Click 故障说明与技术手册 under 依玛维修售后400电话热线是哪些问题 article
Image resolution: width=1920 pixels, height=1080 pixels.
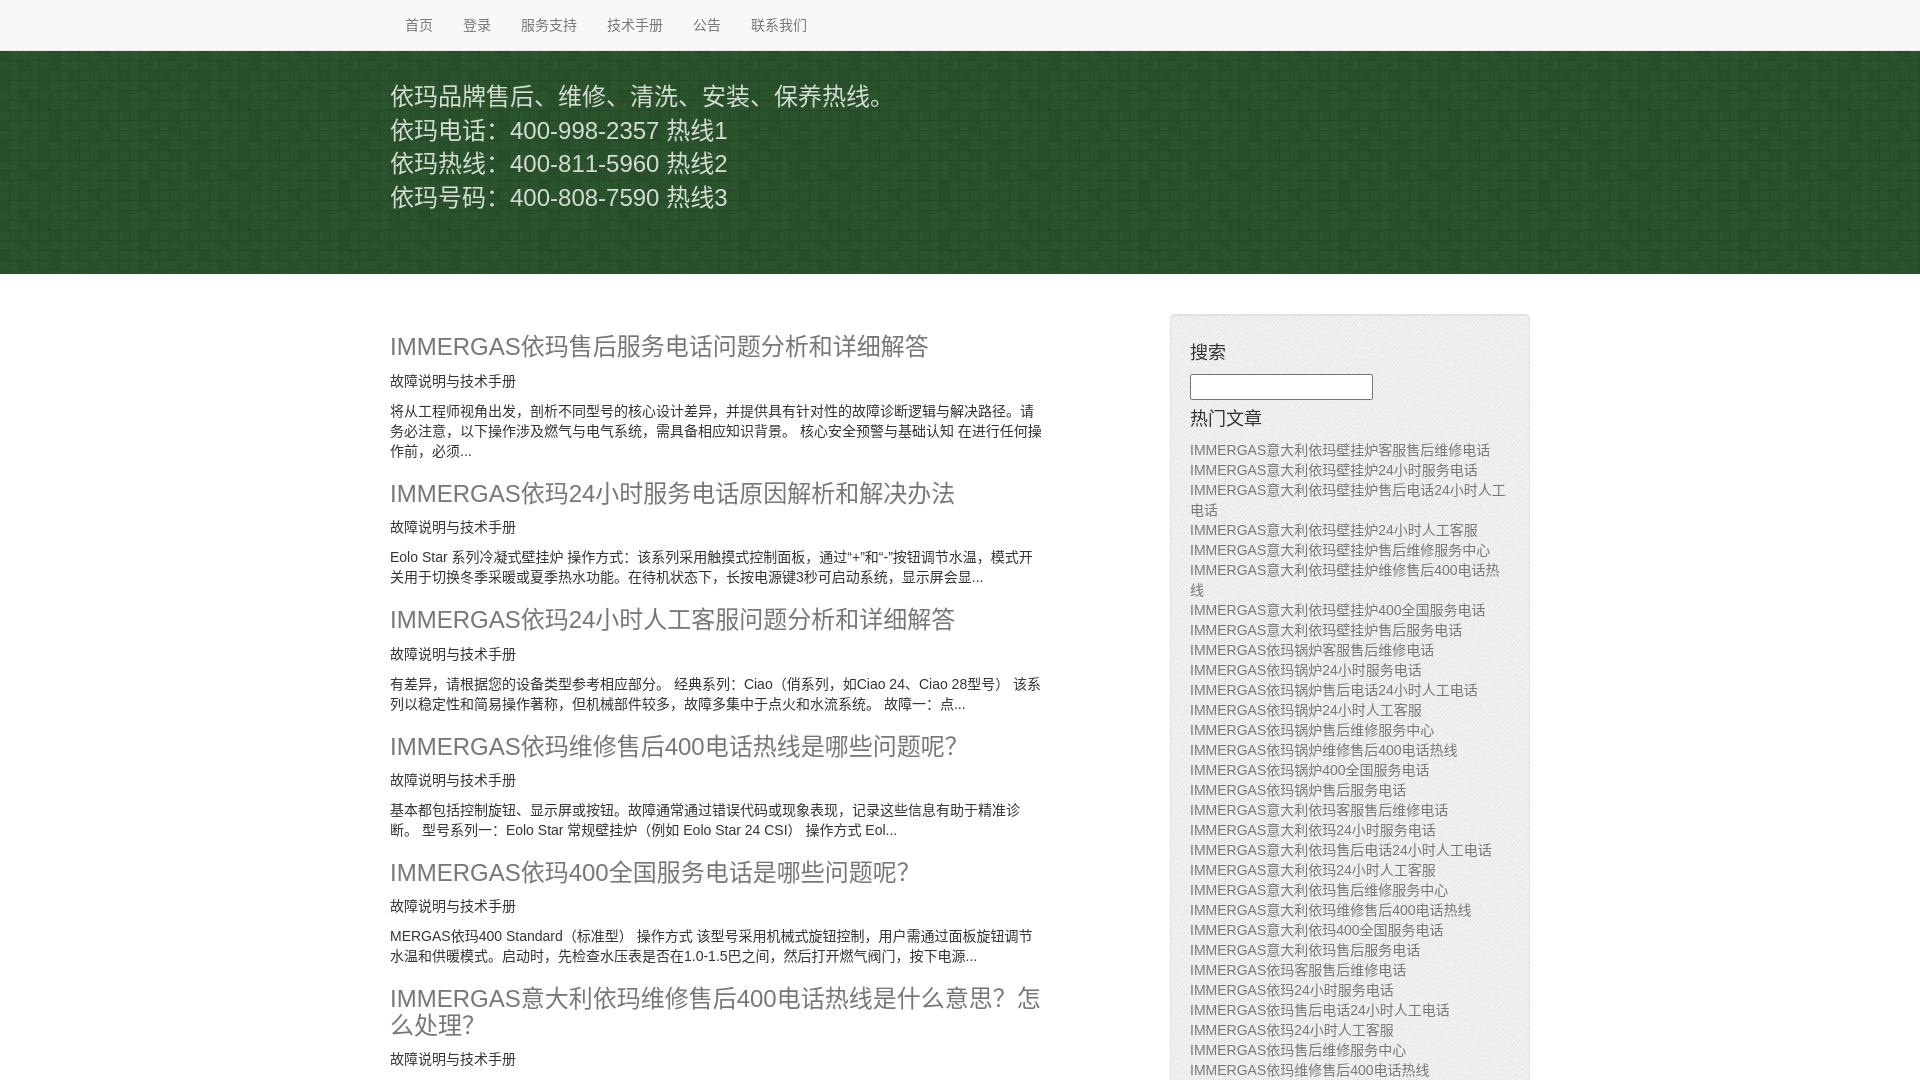[453, 780]
